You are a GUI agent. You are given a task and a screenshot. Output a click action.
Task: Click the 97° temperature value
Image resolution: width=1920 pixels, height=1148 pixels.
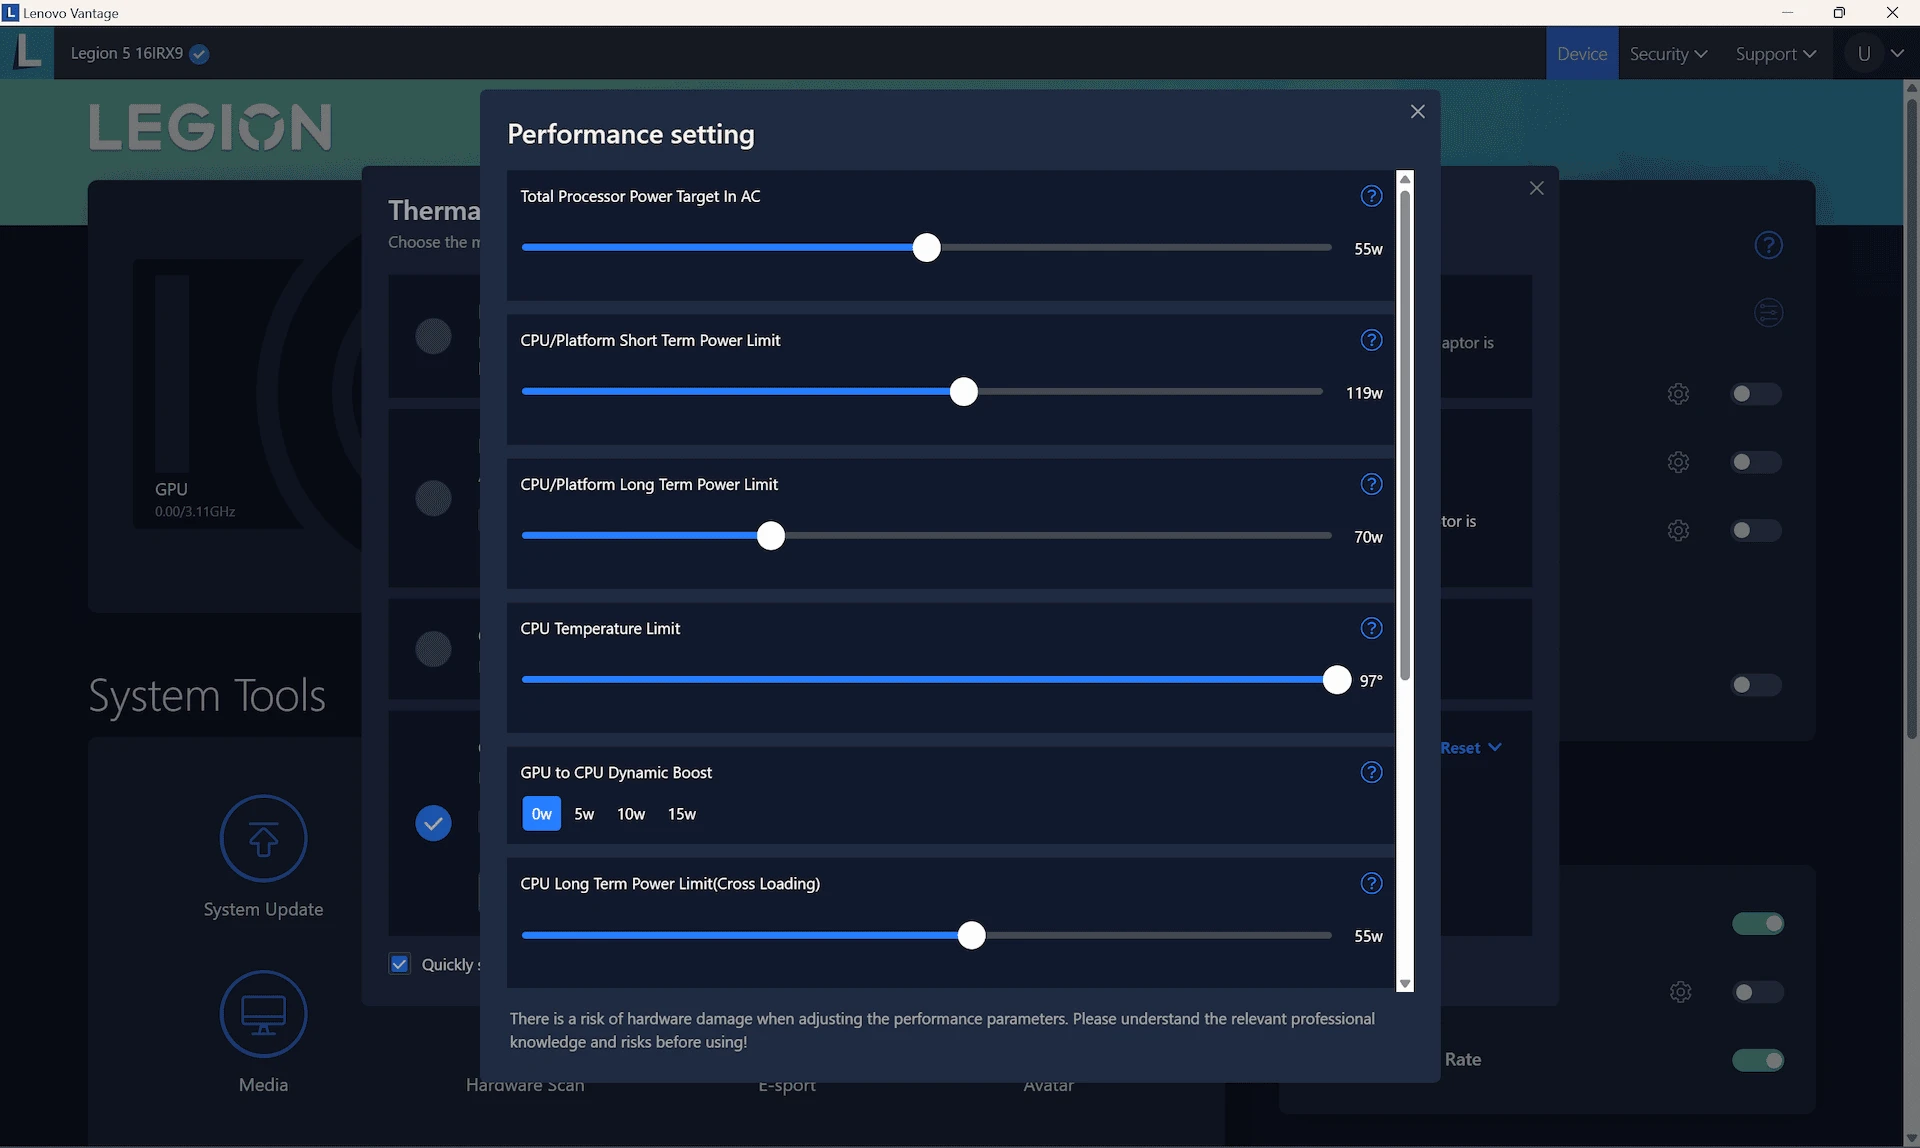point(1370,681)
